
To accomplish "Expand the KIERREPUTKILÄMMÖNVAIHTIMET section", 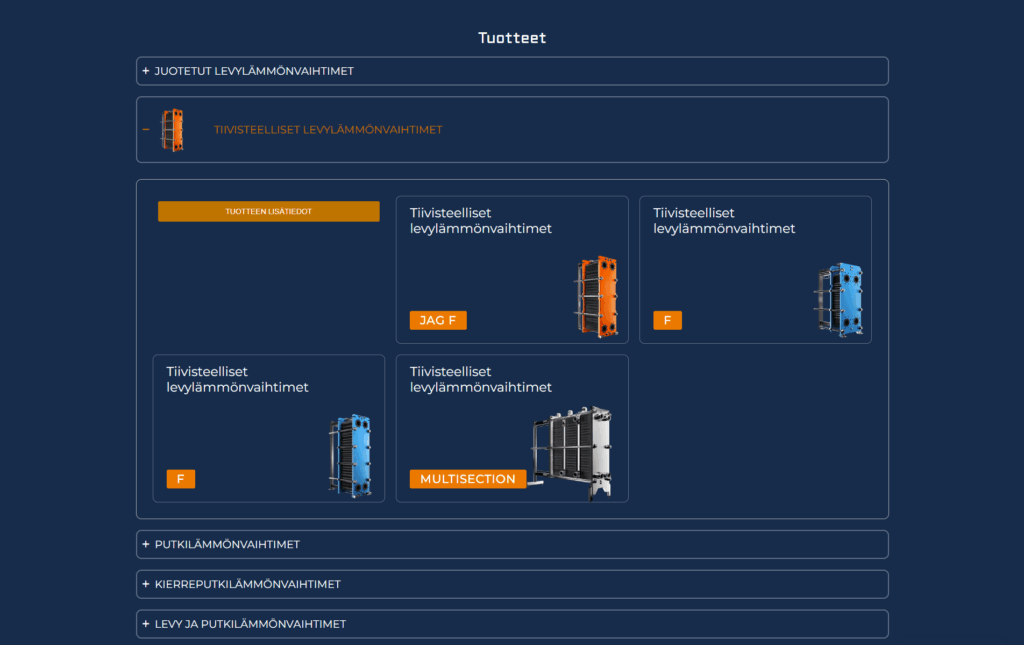I will [x=512, y=584].
